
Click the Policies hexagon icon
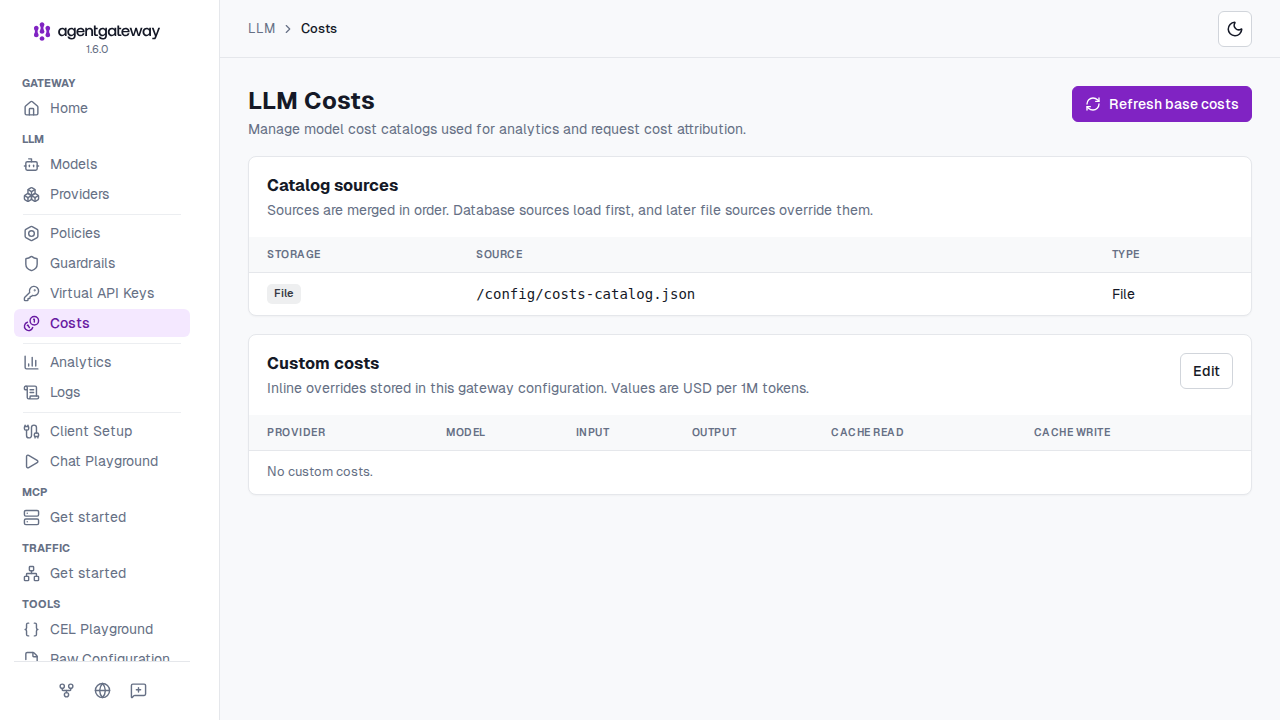(31, 233)
